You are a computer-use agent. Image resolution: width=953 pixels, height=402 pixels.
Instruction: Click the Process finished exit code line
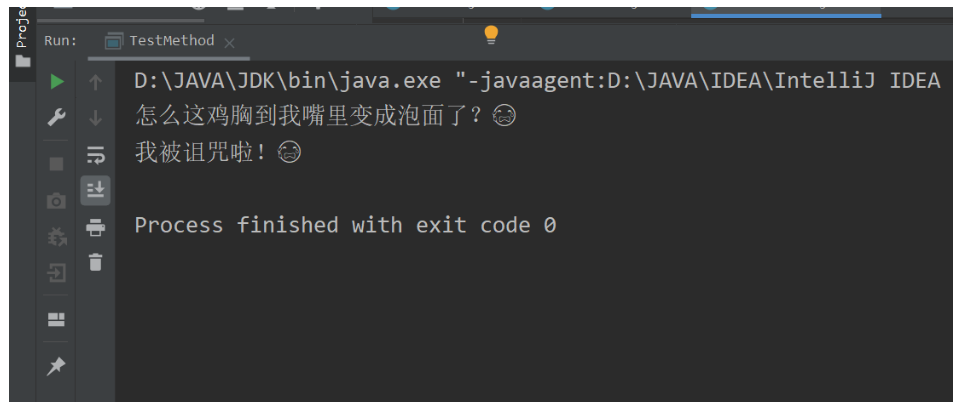tap(345, 225)
